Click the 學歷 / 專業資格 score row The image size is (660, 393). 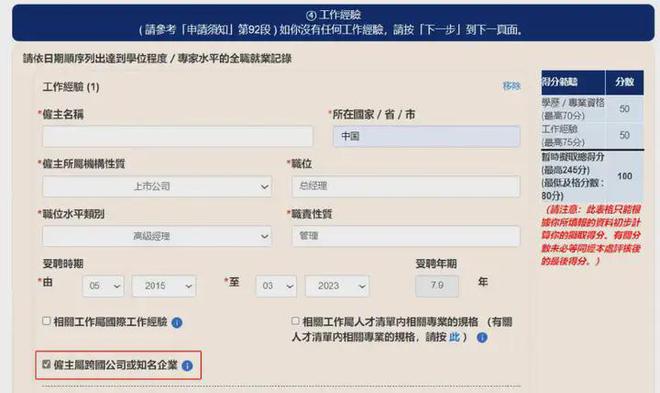[x=592, y=109]
